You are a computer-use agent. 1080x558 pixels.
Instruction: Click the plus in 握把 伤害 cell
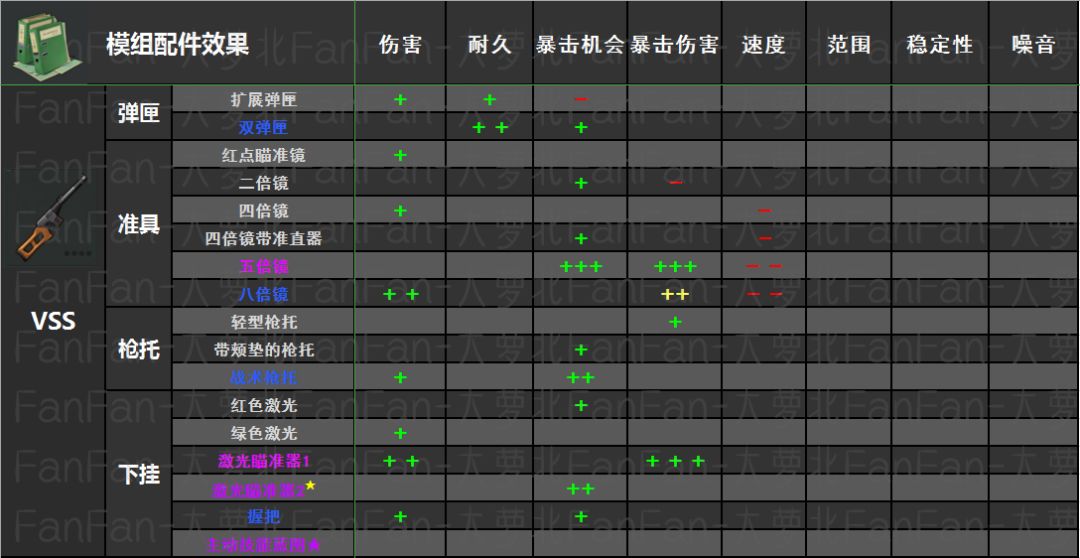pyautogui.click(x=400, y=517)
